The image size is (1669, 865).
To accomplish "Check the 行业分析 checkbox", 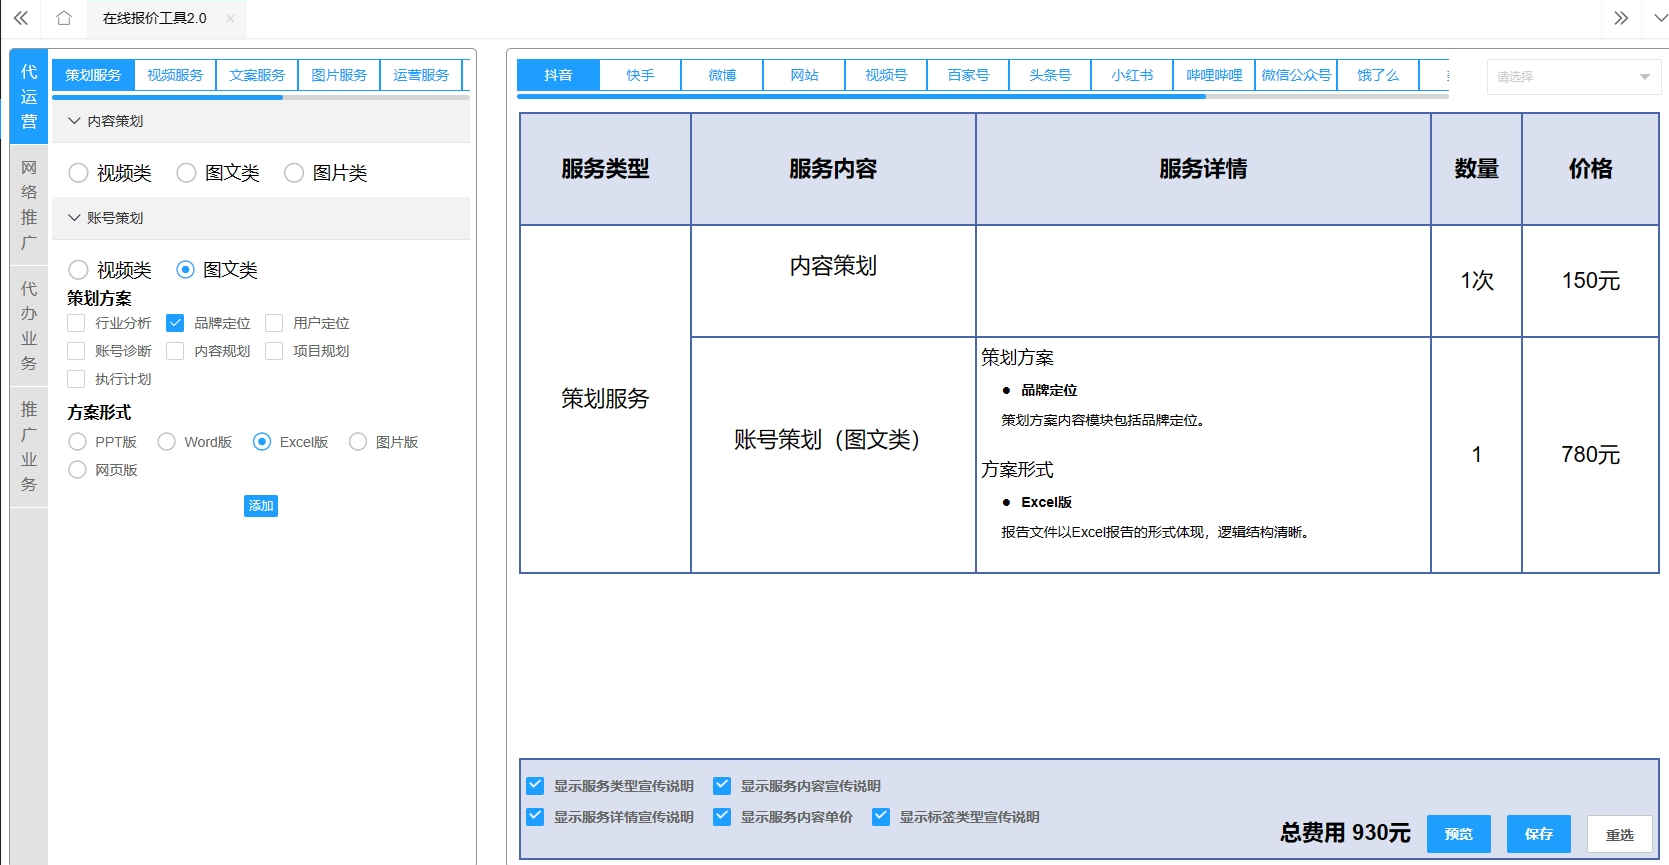I will coord(76,323).
